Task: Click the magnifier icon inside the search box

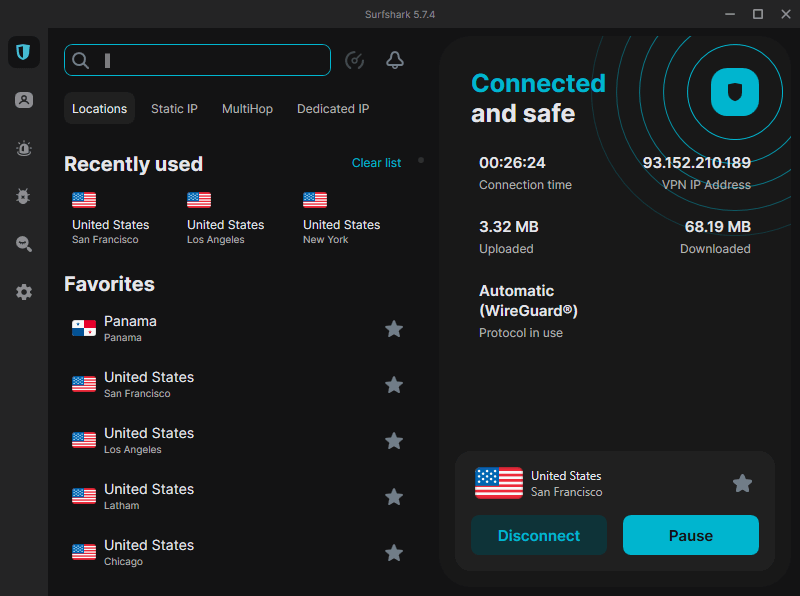Action: (80, 60)
